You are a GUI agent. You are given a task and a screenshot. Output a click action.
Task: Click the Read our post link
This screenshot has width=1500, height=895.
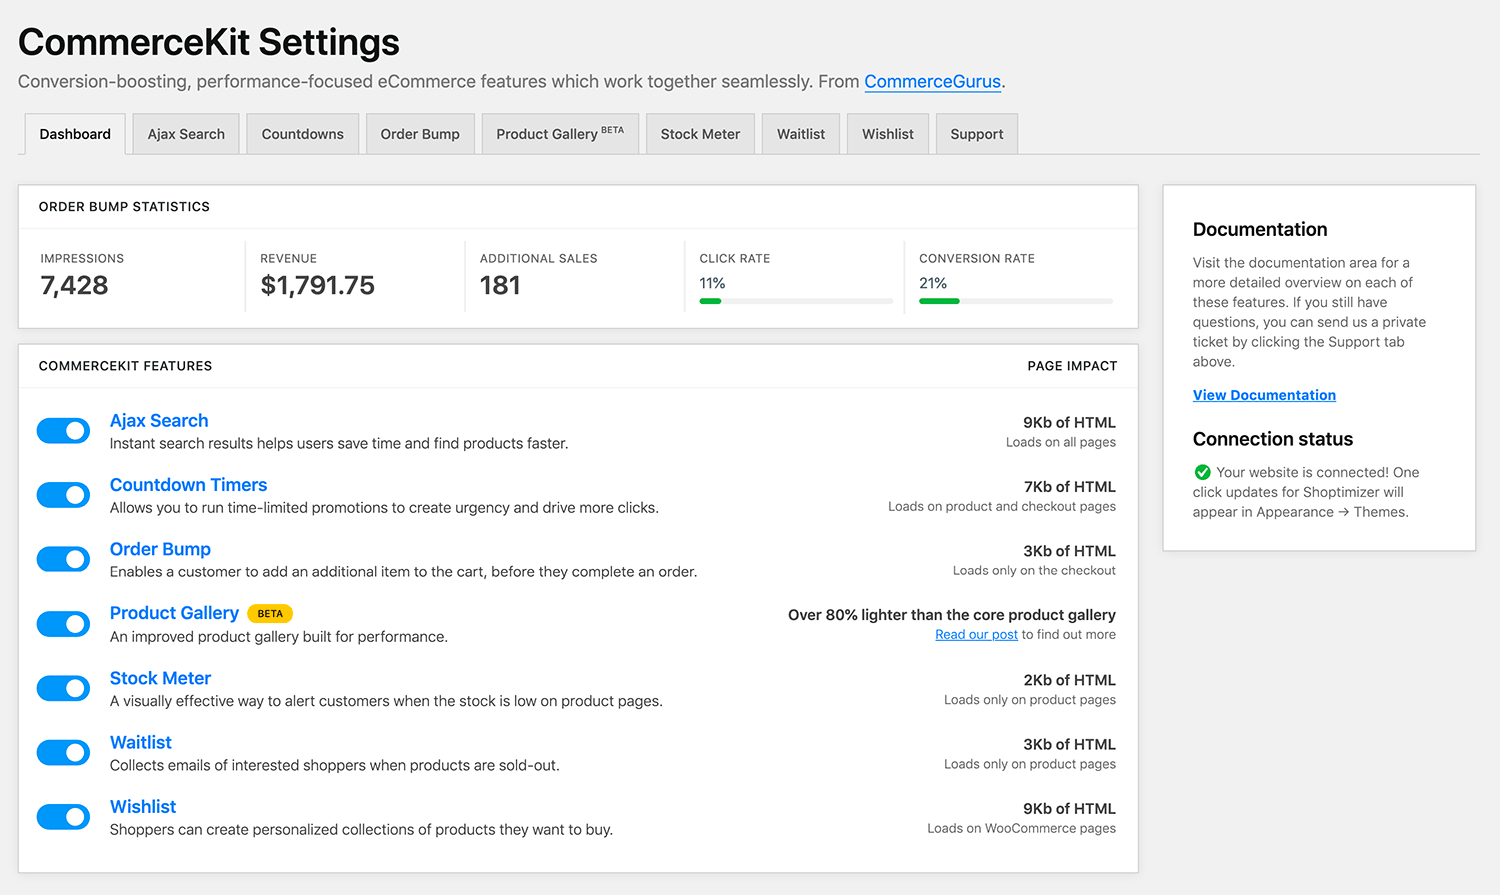pyautogui.click(x=976, y=635)
